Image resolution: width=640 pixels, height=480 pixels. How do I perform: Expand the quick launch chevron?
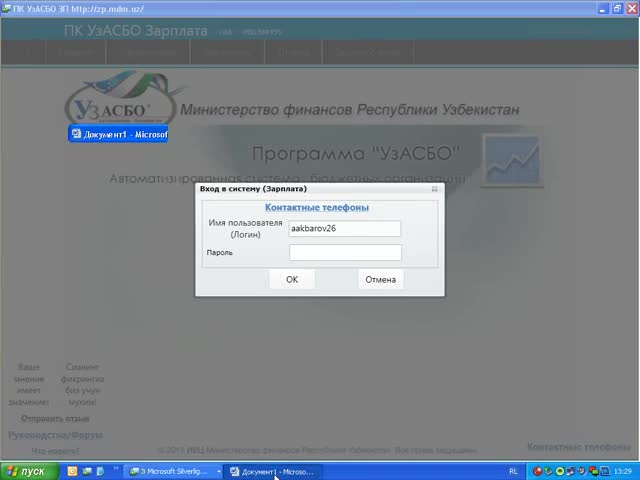[116, 468]
